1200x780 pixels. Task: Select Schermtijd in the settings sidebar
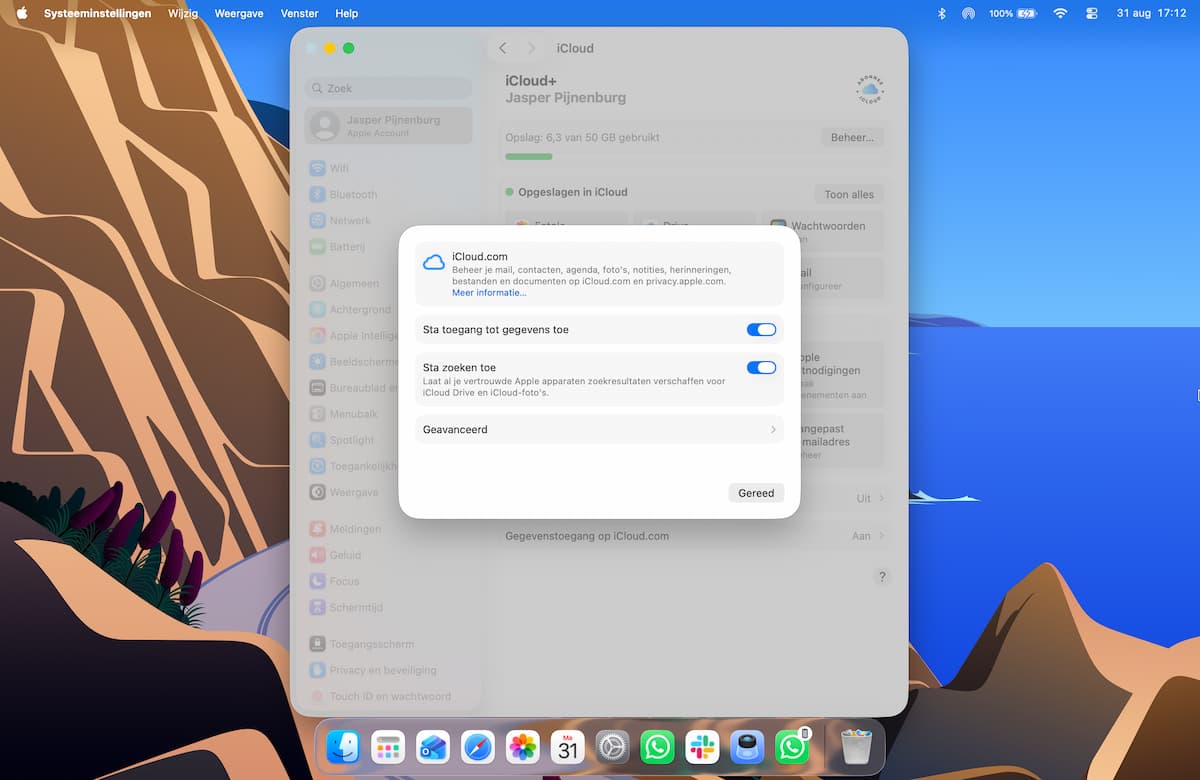pos(388,607)
